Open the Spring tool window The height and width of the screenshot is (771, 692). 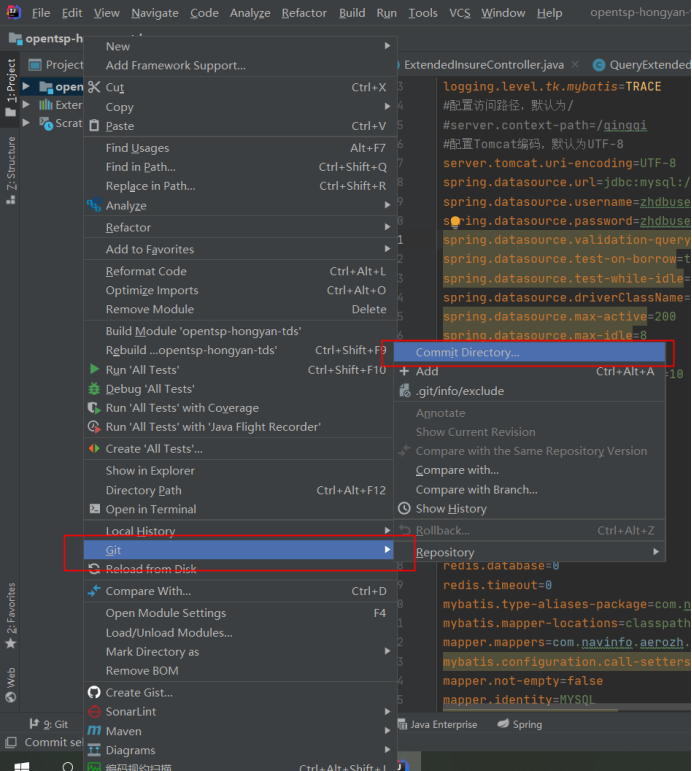click(519, 724)
